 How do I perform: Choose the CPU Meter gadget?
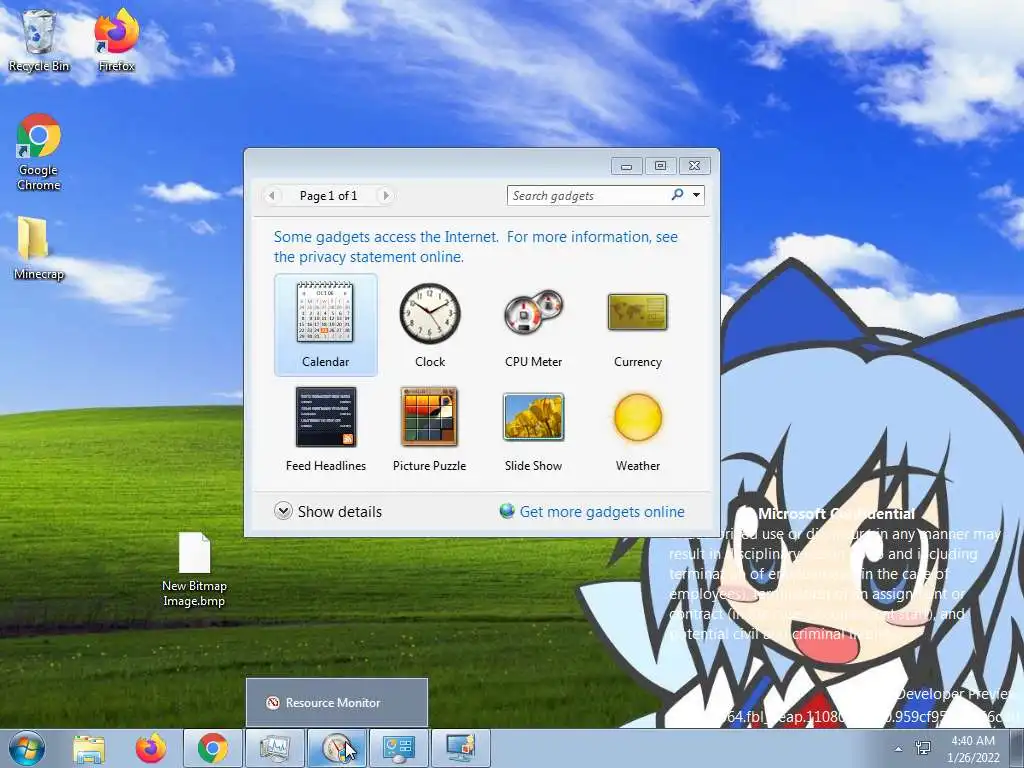pos(534,325)
